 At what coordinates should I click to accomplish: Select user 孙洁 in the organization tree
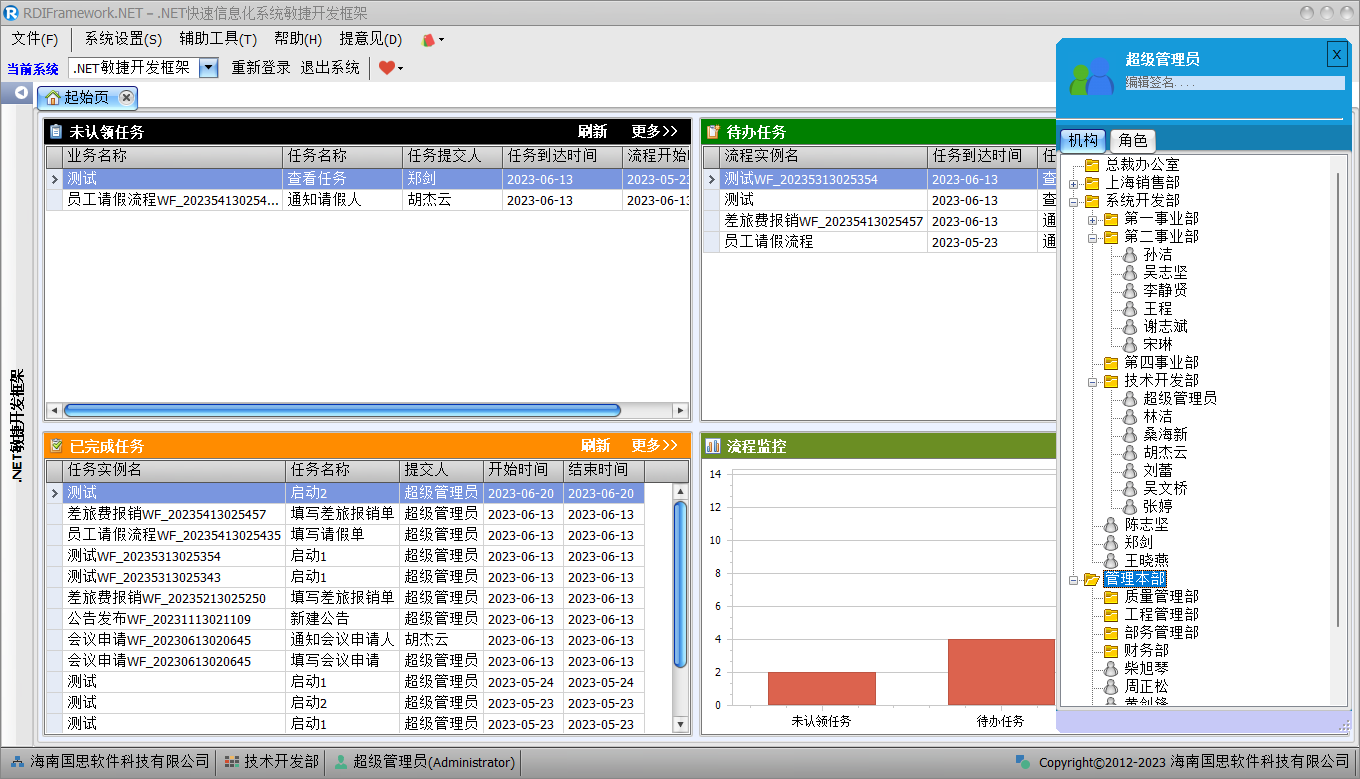pyautogui.click(x=1158, y=255)
